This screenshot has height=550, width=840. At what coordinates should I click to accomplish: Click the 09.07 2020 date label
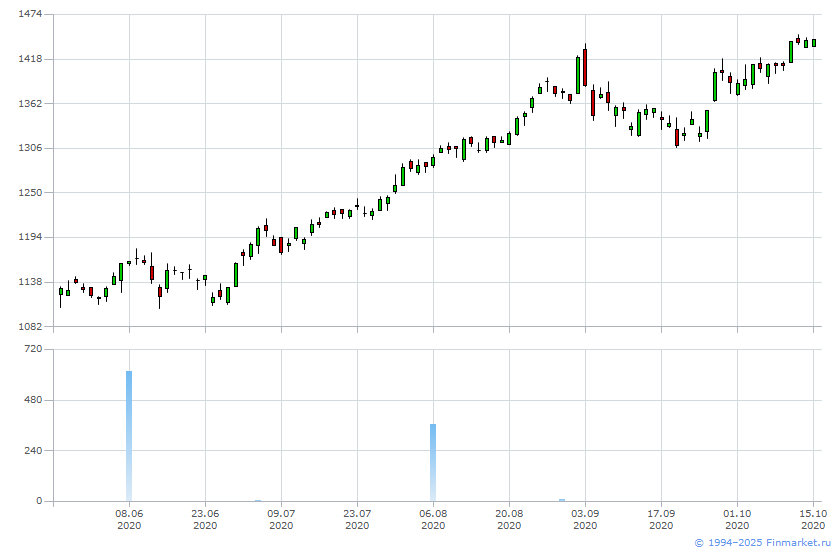coord(281,519)
